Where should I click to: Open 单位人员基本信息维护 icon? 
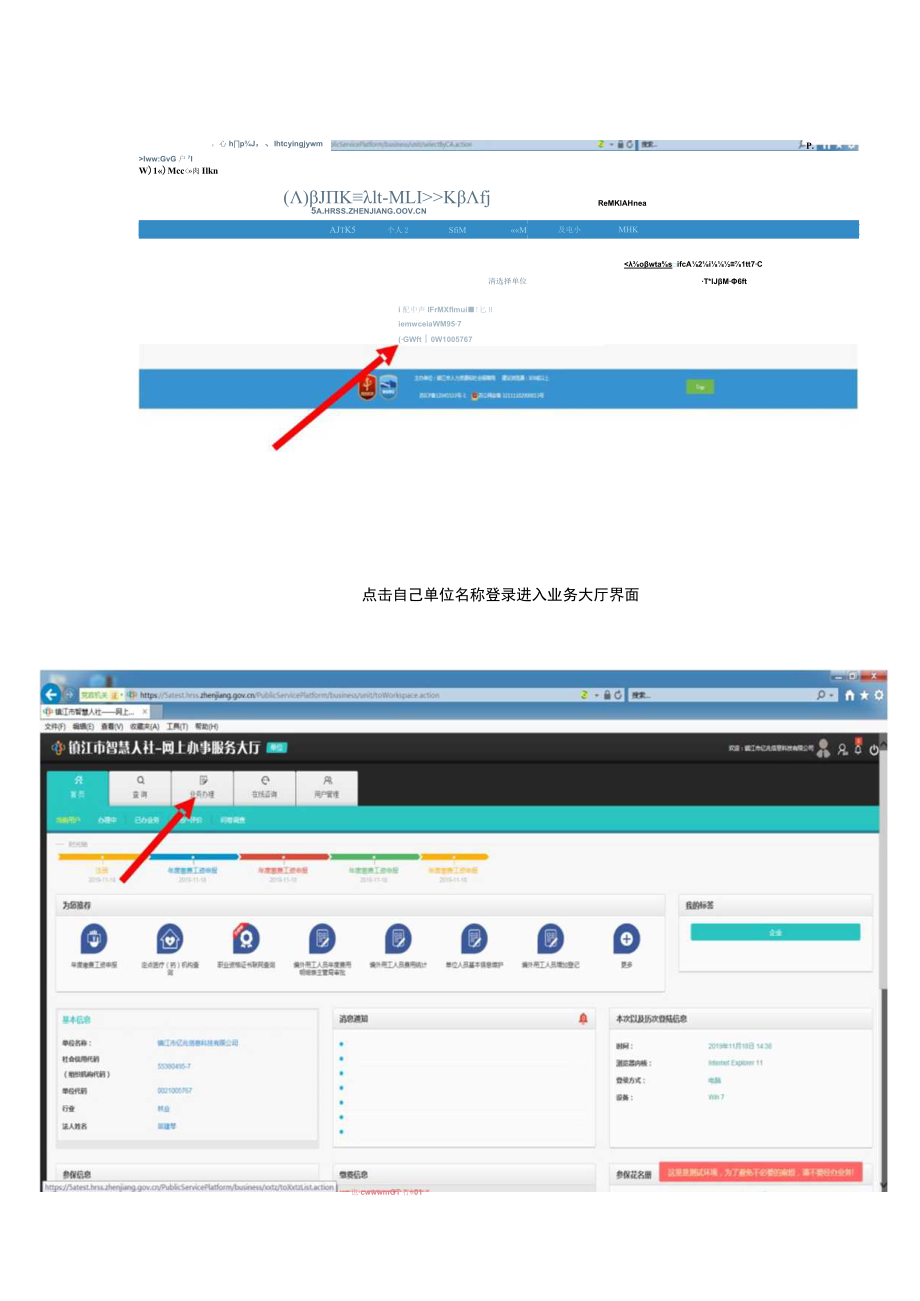coord(474,939)
